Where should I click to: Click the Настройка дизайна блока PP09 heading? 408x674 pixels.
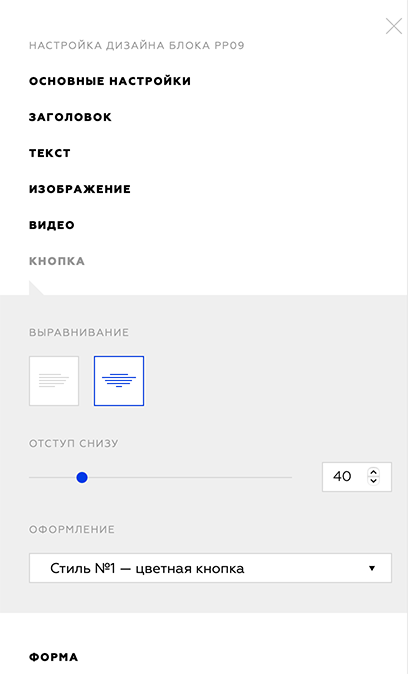(136, 46)
